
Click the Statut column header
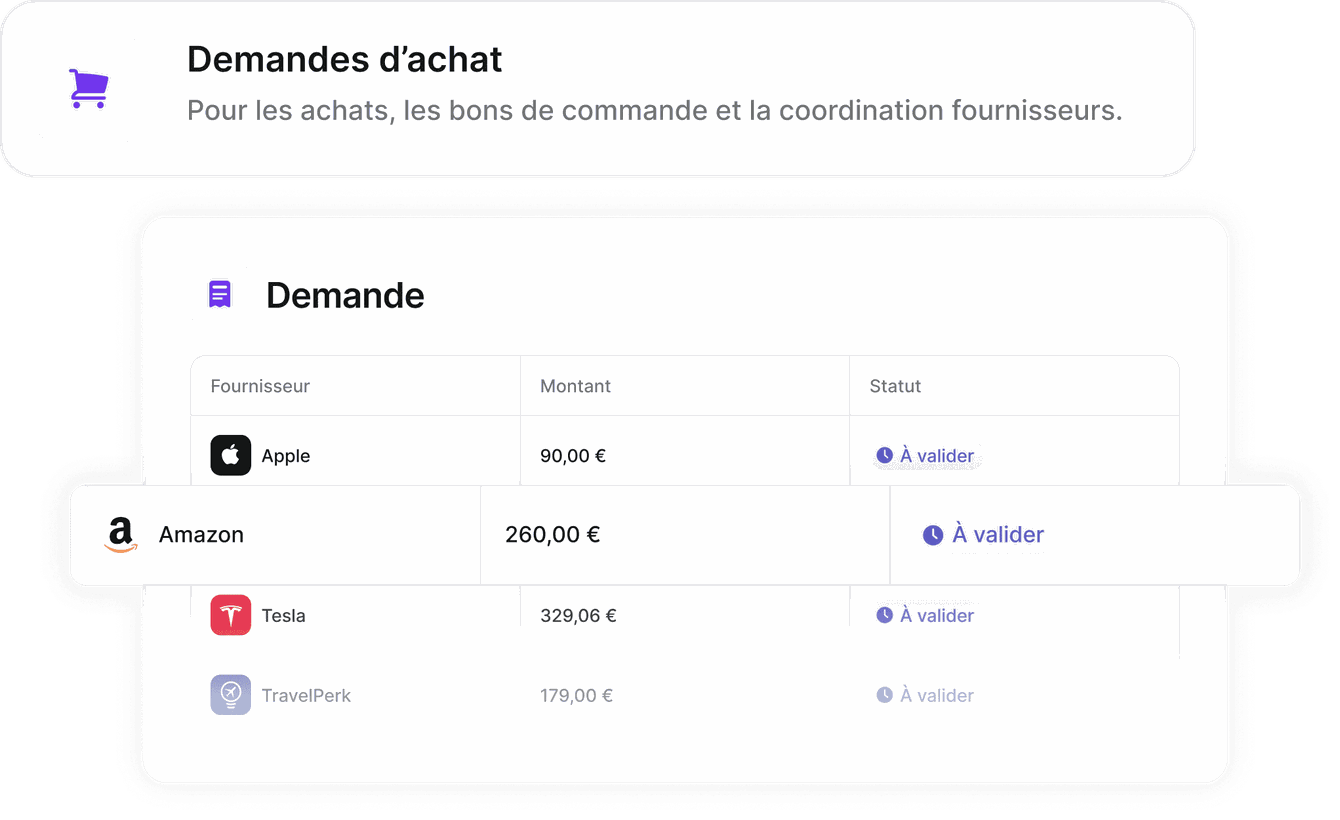(x=895, y=386)
